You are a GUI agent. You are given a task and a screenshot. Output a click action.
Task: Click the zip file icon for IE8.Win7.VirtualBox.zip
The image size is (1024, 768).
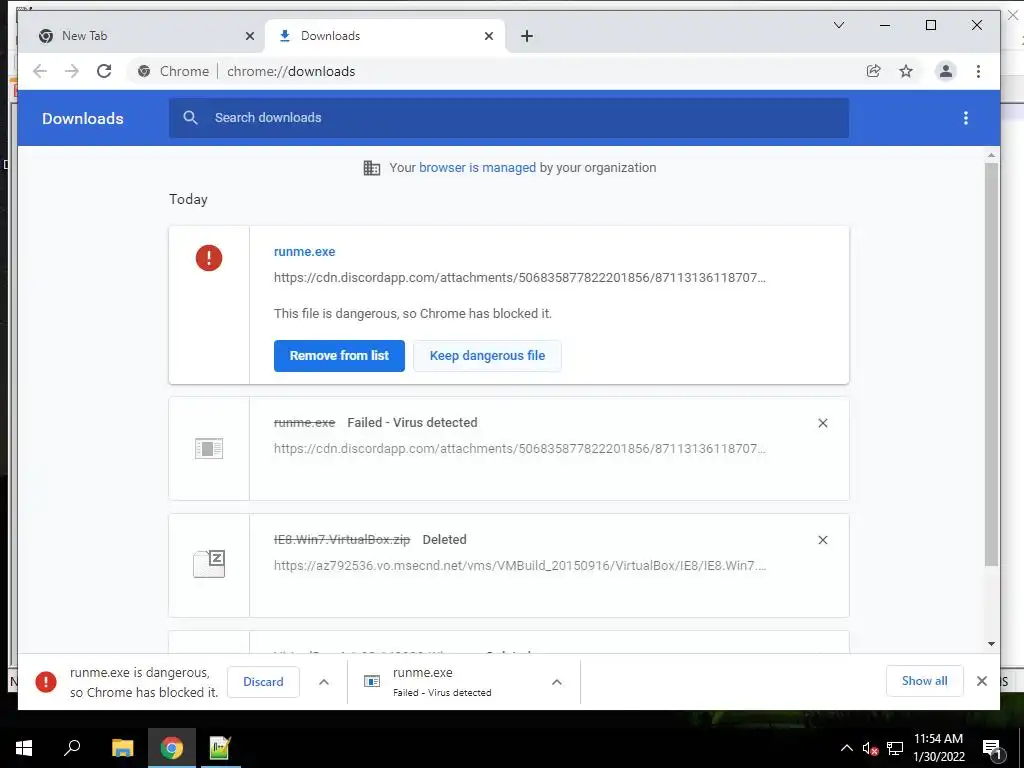click(209, 564)
